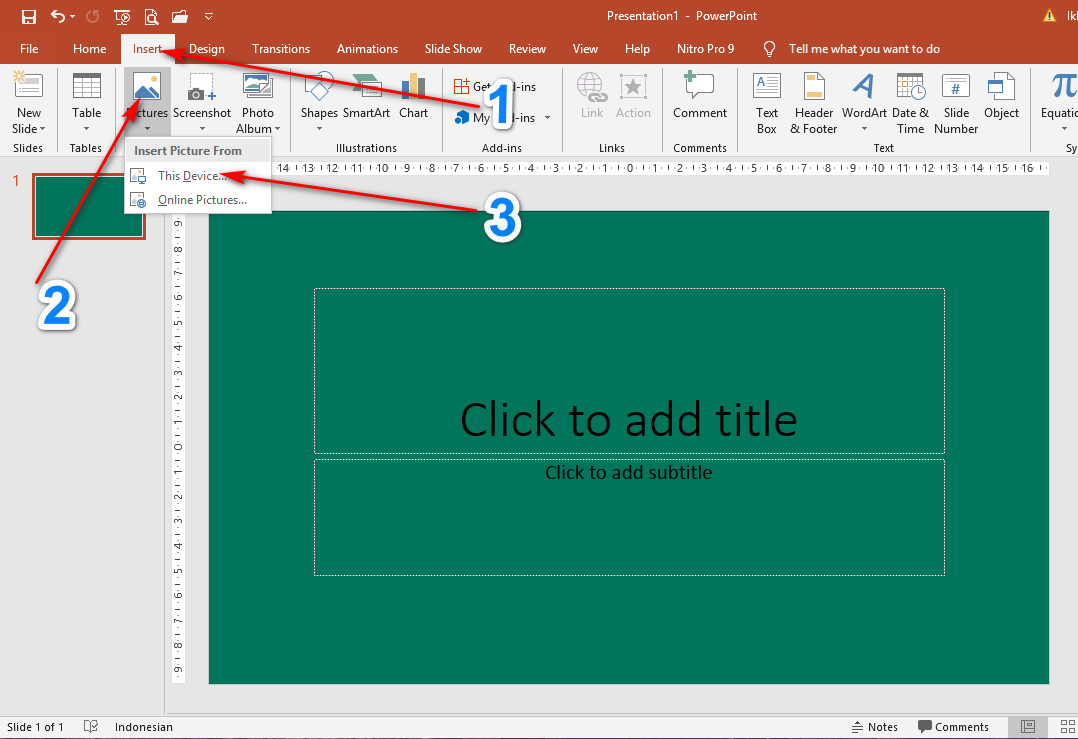This screenshot has height=739, width=1078.
Task: Open the Transitions tab
Action: (x=280, y=49)
